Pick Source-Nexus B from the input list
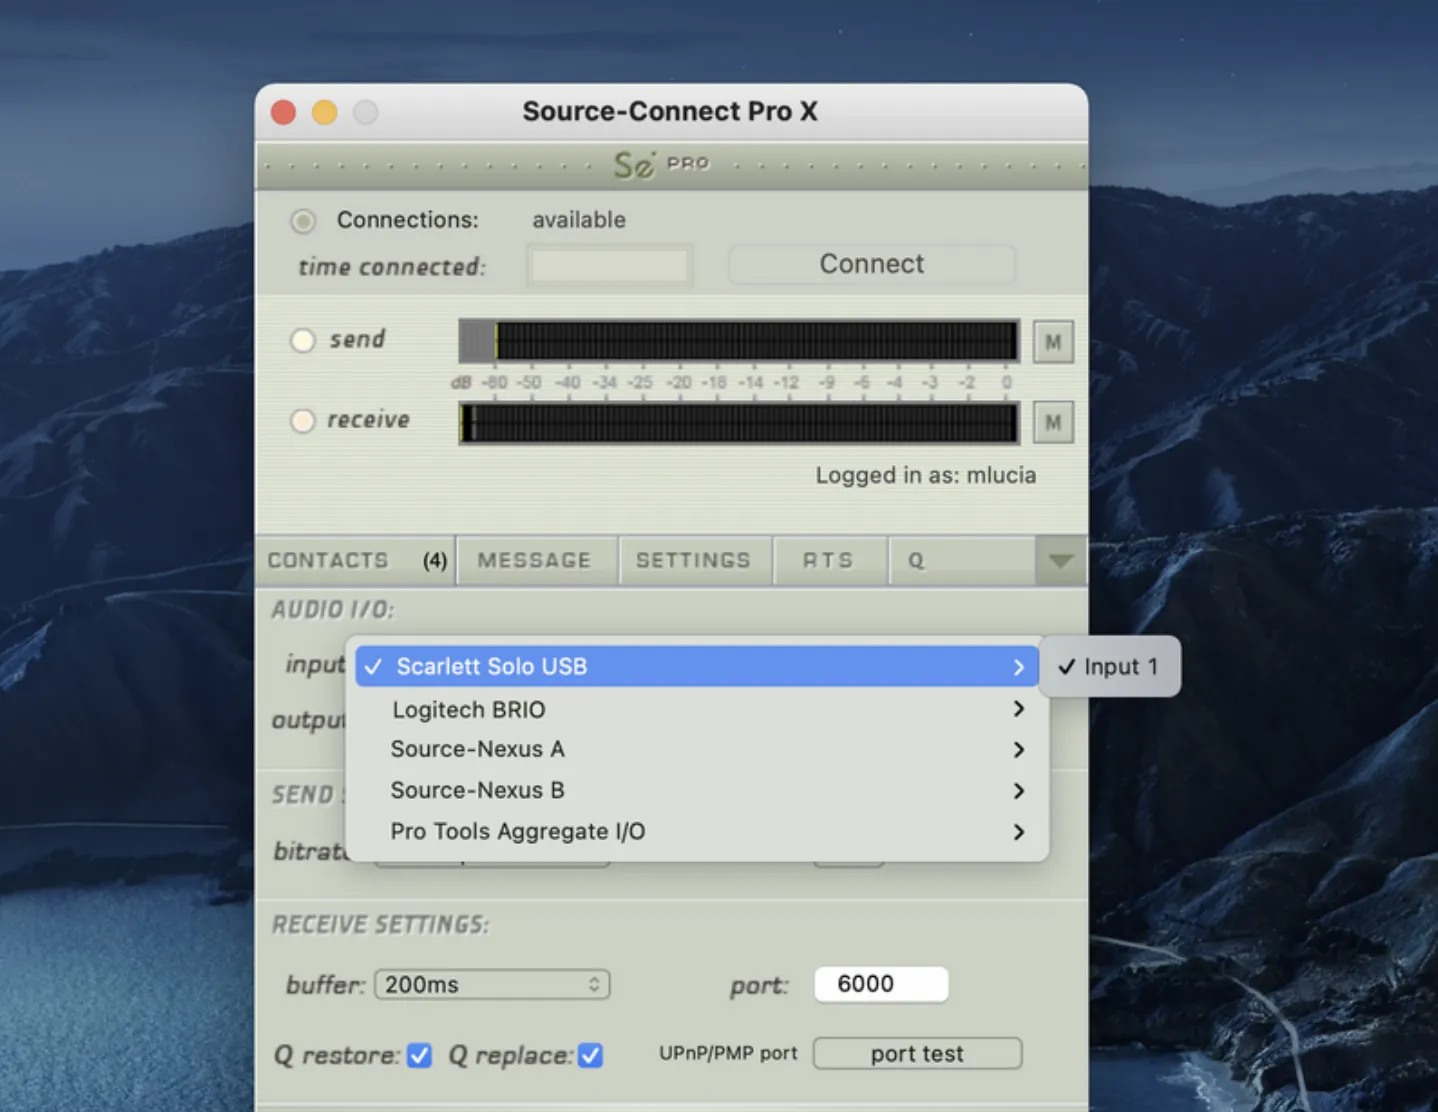 (697, 791)
